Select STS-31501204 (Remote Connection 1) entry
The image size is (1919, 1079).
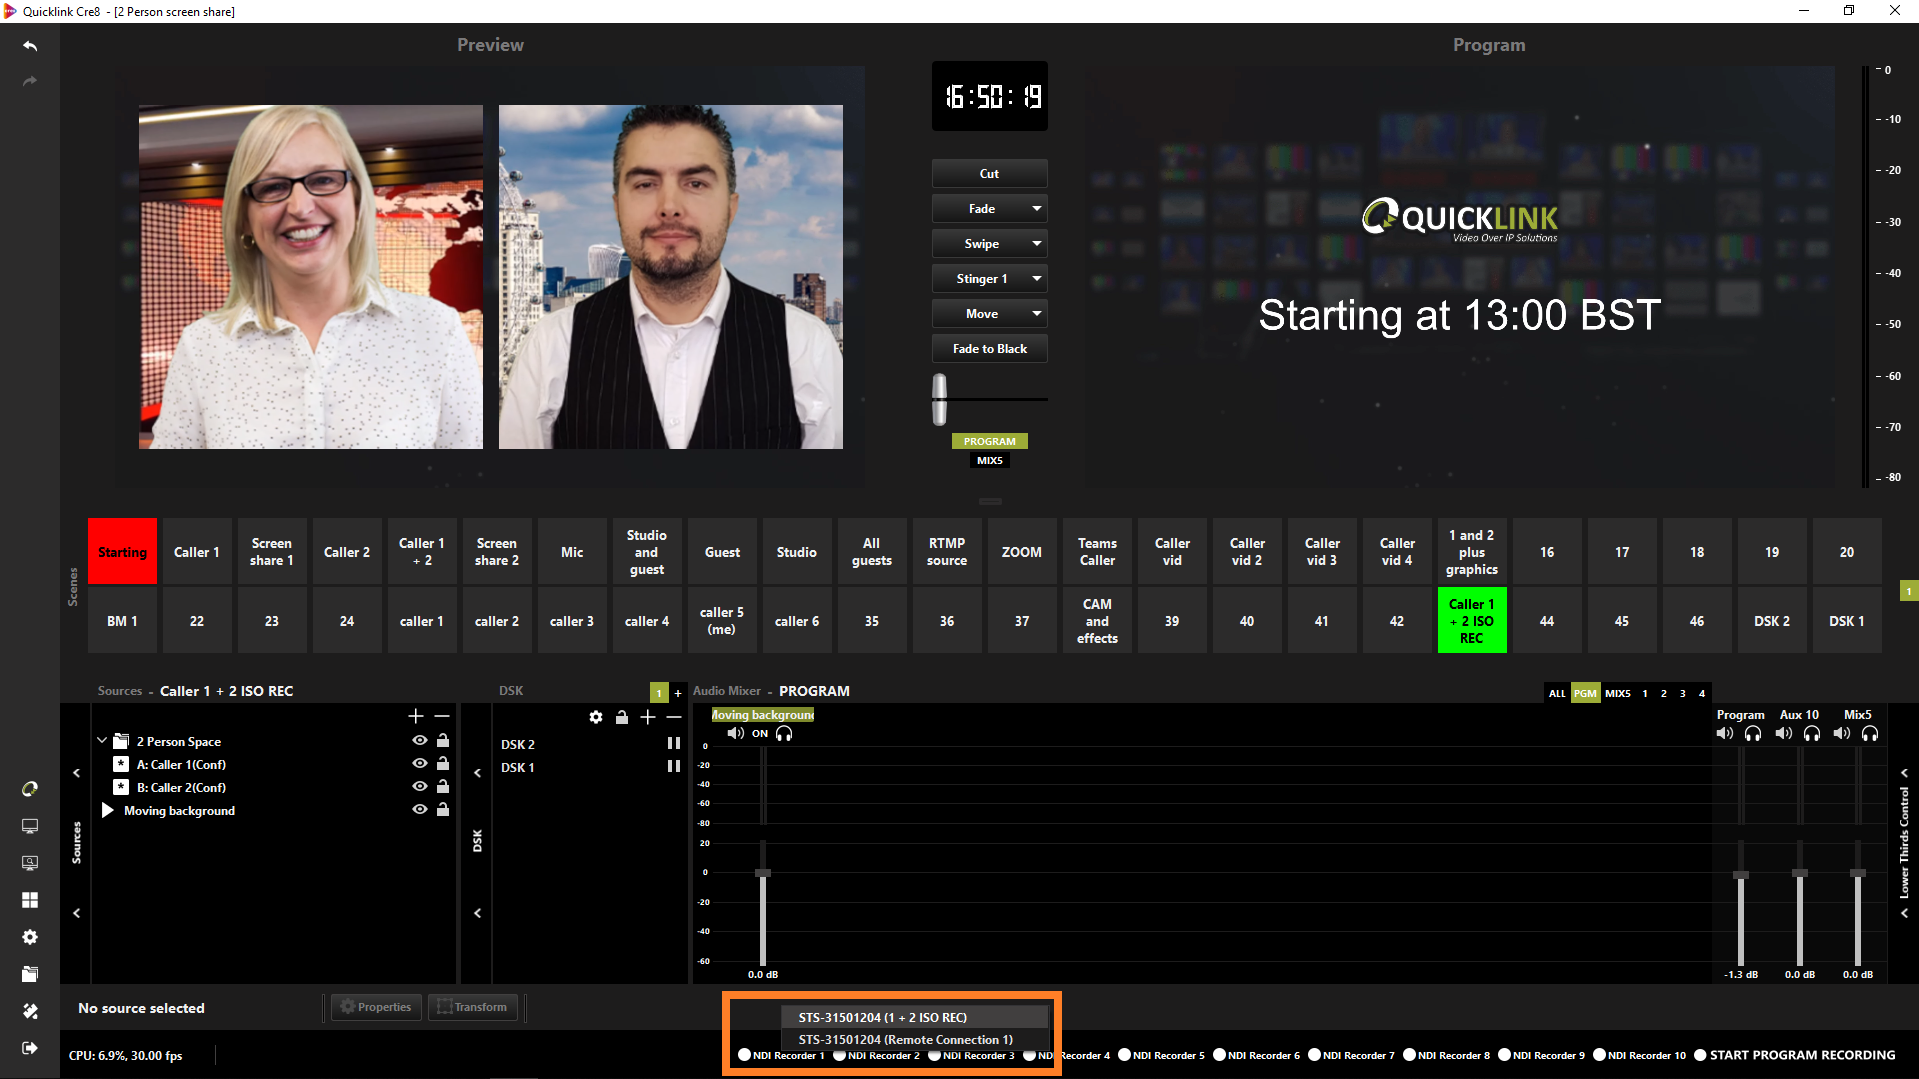pyautogui.click(x=914, y=1039)
